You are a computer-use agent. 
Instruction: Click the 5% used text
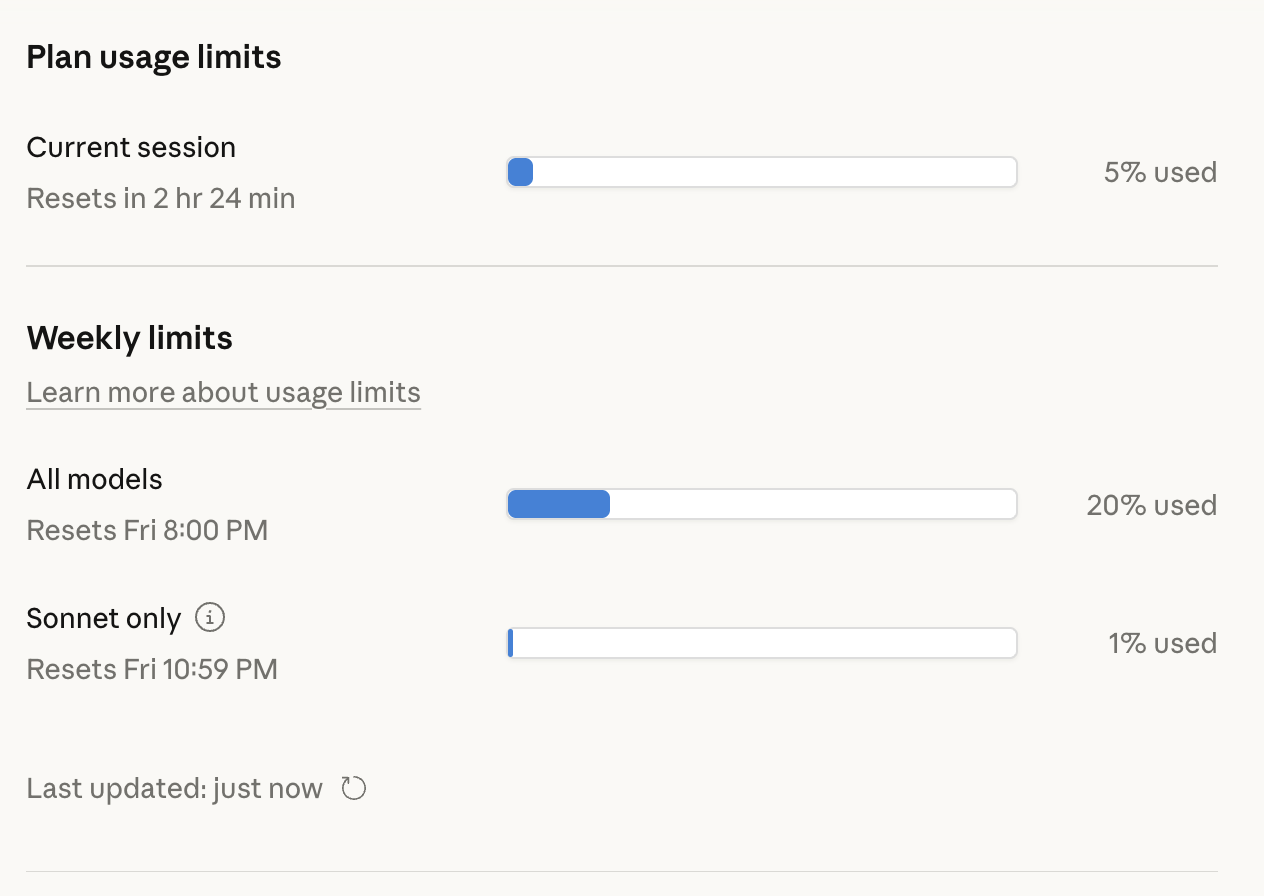pyautogui.click(x=1160, y=172)
